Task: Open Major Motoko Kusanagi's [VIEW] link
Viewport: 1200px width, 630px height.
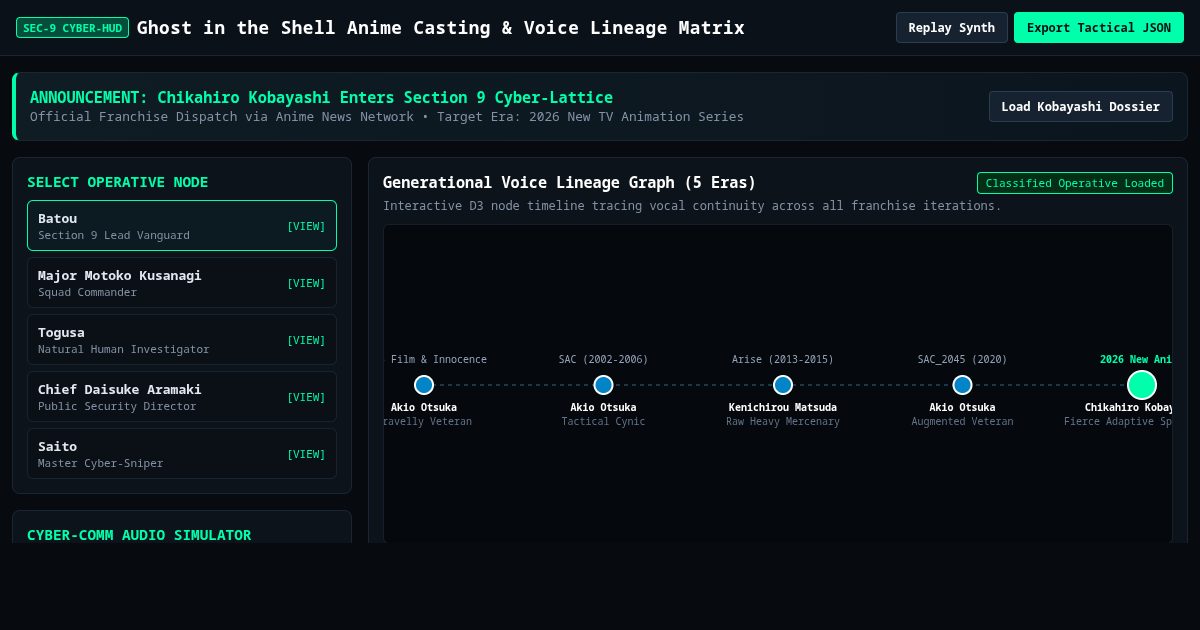Action: coord(306,283)
